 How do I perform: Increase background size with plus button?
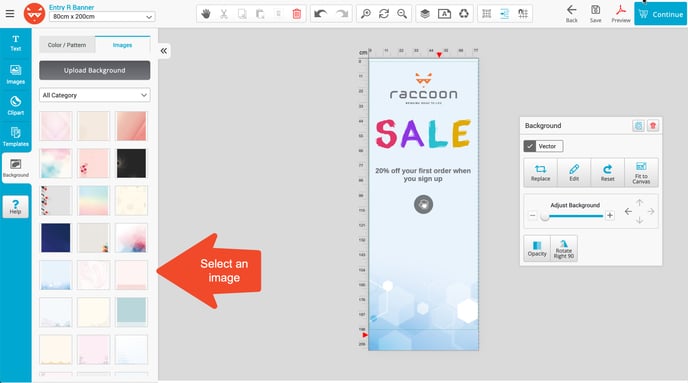609,215
